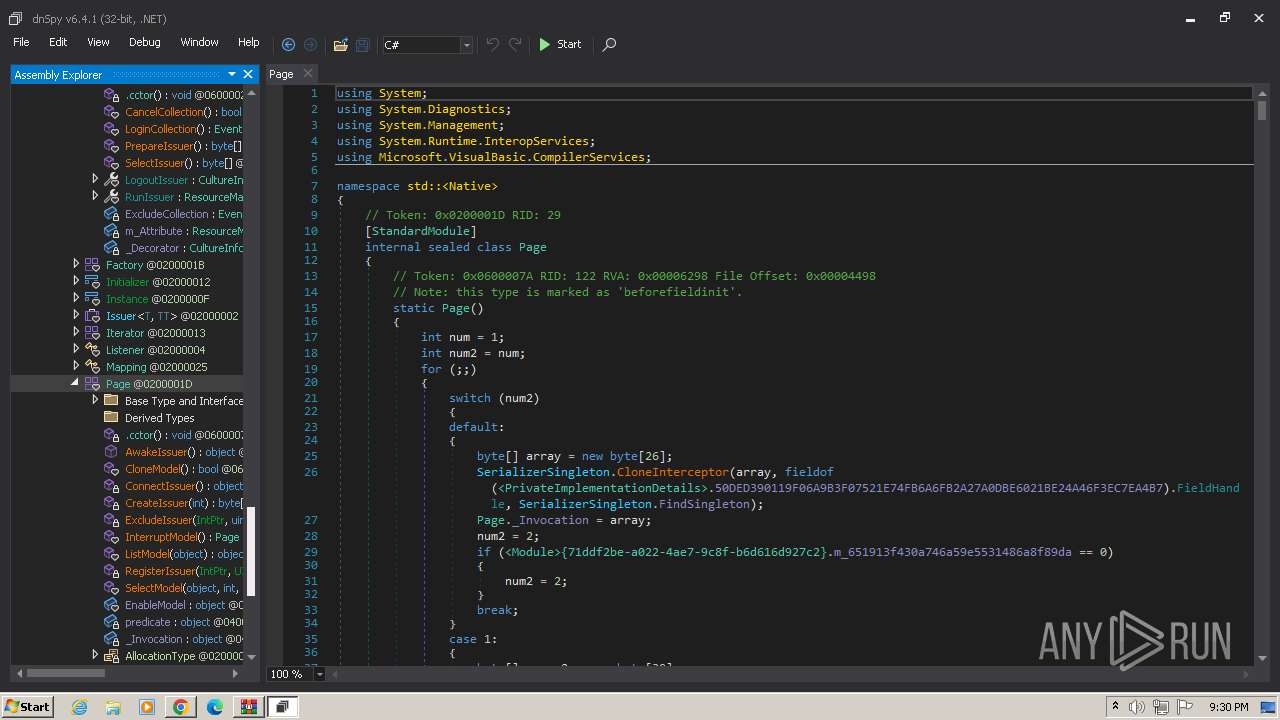Select ExcludeIssuer method in the tree

coord(183,520)
